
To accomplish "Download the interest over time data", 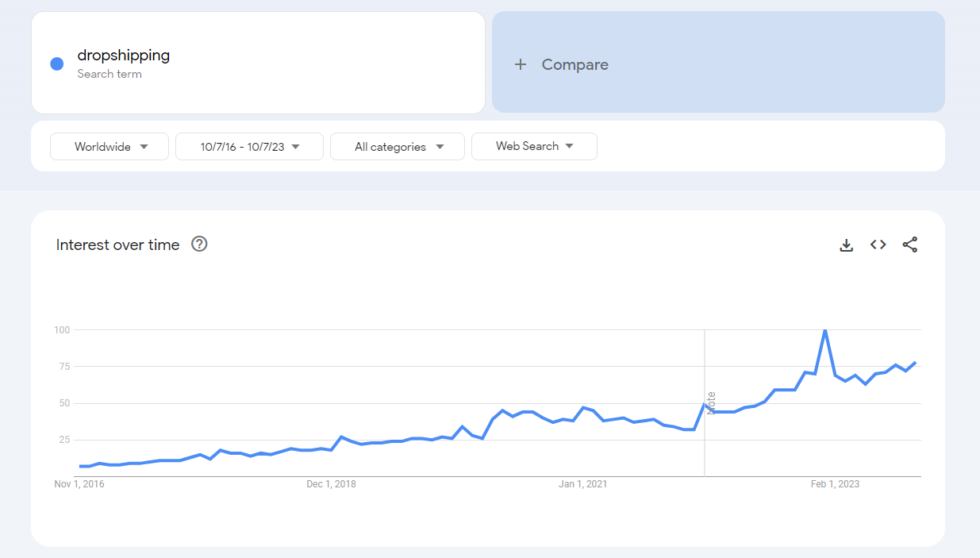I will [846, 245].
